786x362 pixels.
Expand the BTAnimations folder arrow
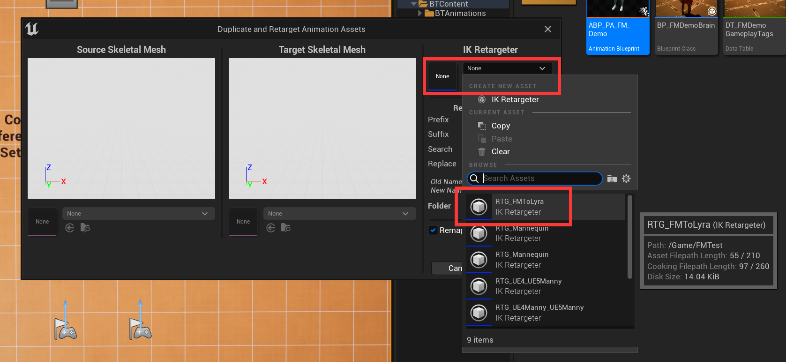420,14
